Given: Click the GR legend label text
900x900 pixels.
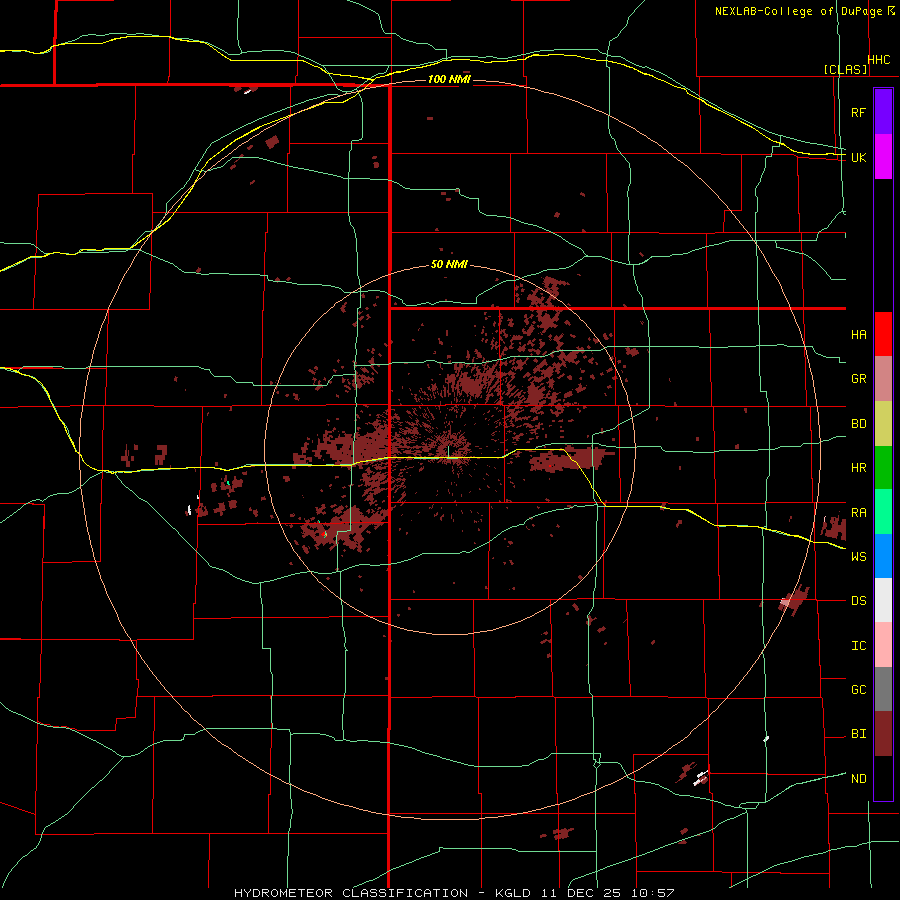Looking at the screenshot, I should tap(858, 379).
